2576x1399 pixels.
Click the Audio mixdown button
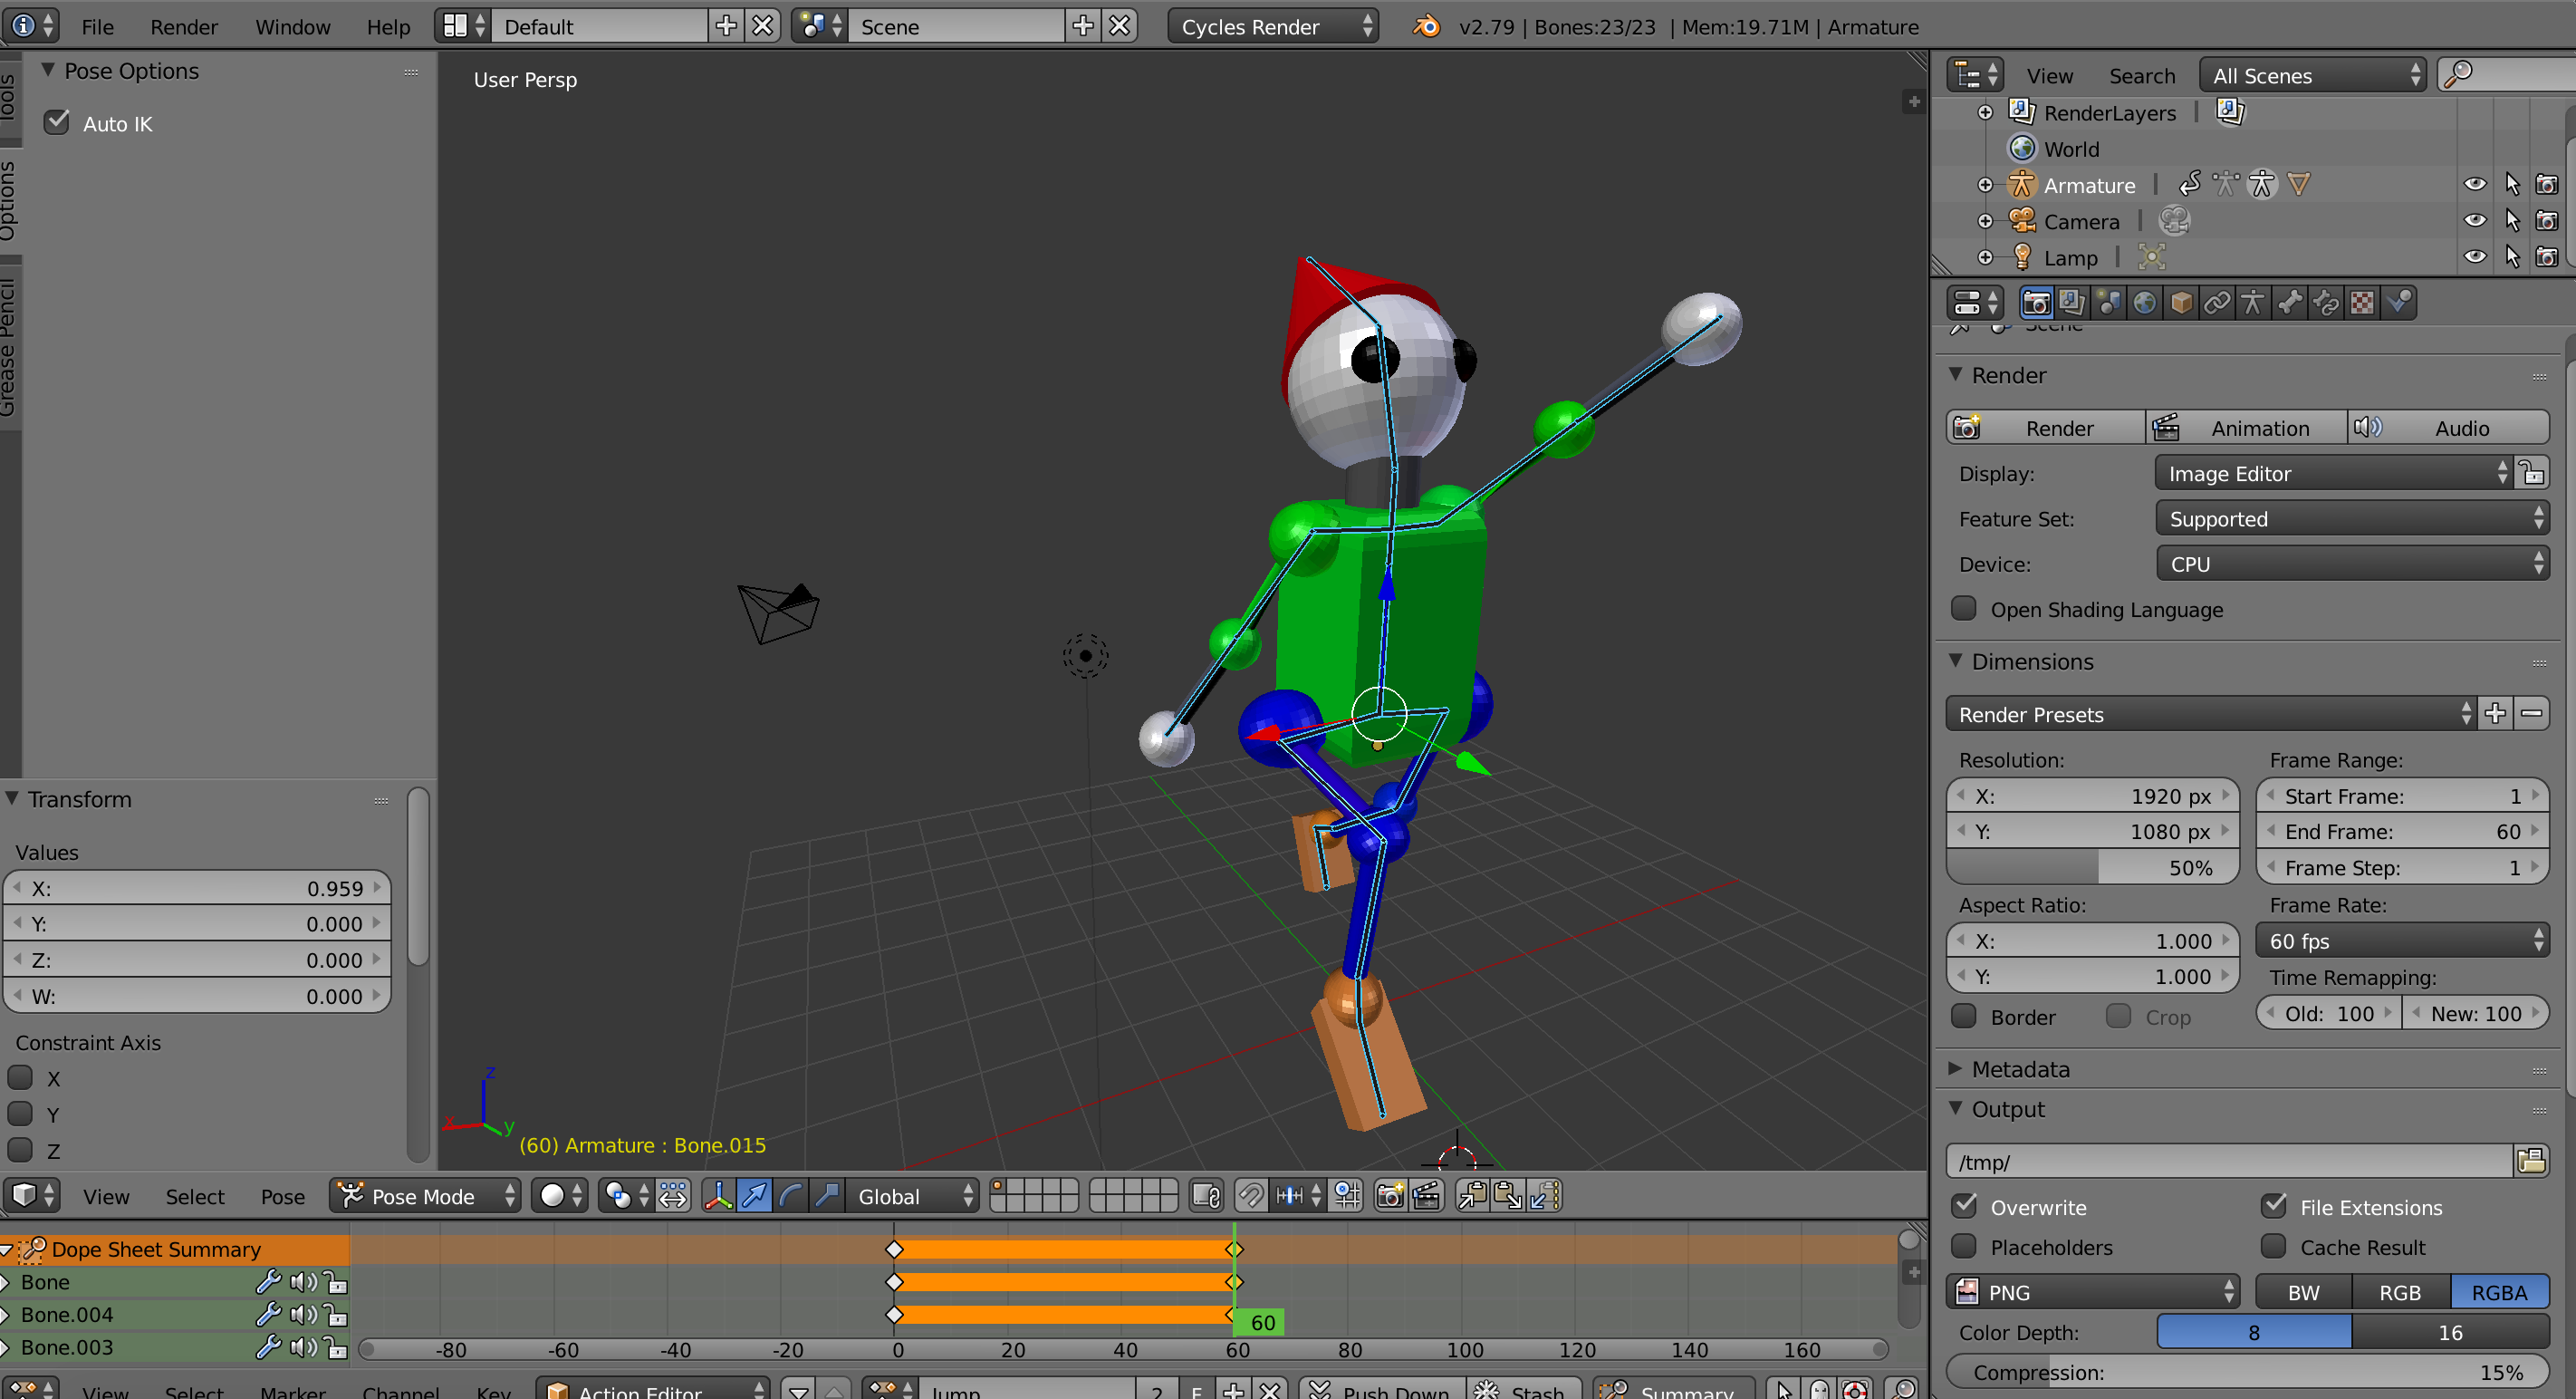[2448, 428]
